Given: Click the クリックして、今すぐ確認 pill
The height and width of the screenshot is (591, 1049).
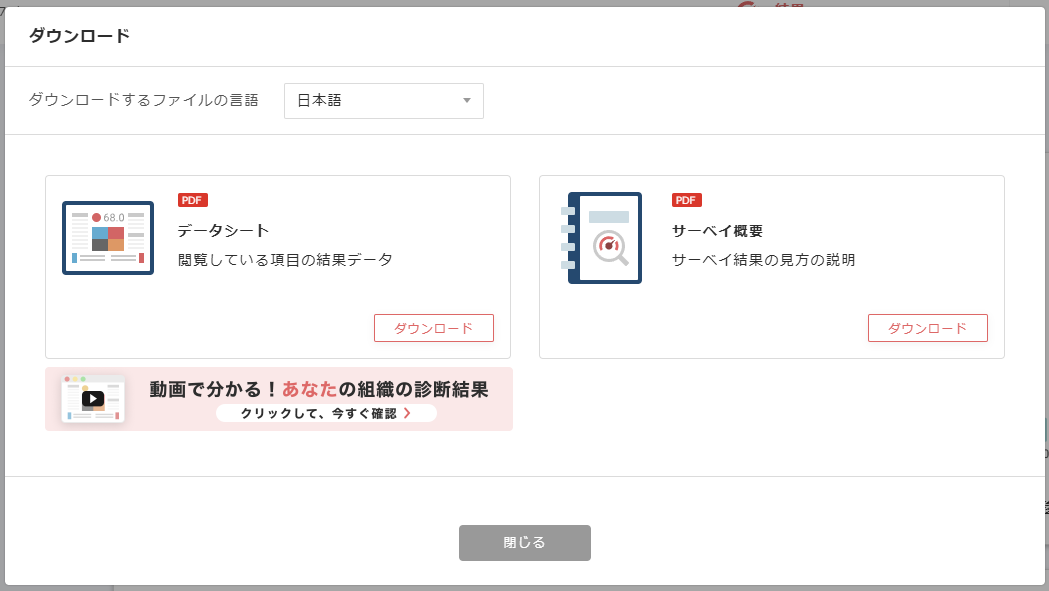Looking at the screenshot, I should pyautogui.click(x=326, y=413).
